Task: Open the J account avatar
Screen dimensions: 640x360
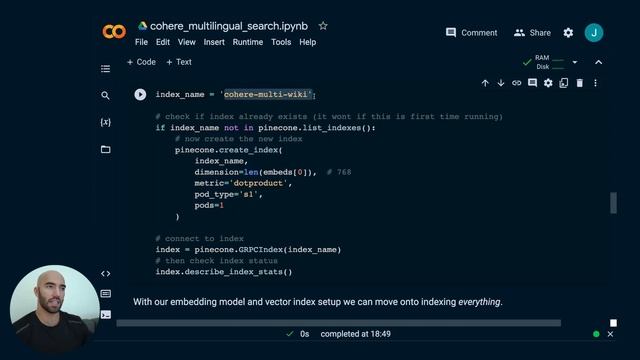Action: [593, 33]
